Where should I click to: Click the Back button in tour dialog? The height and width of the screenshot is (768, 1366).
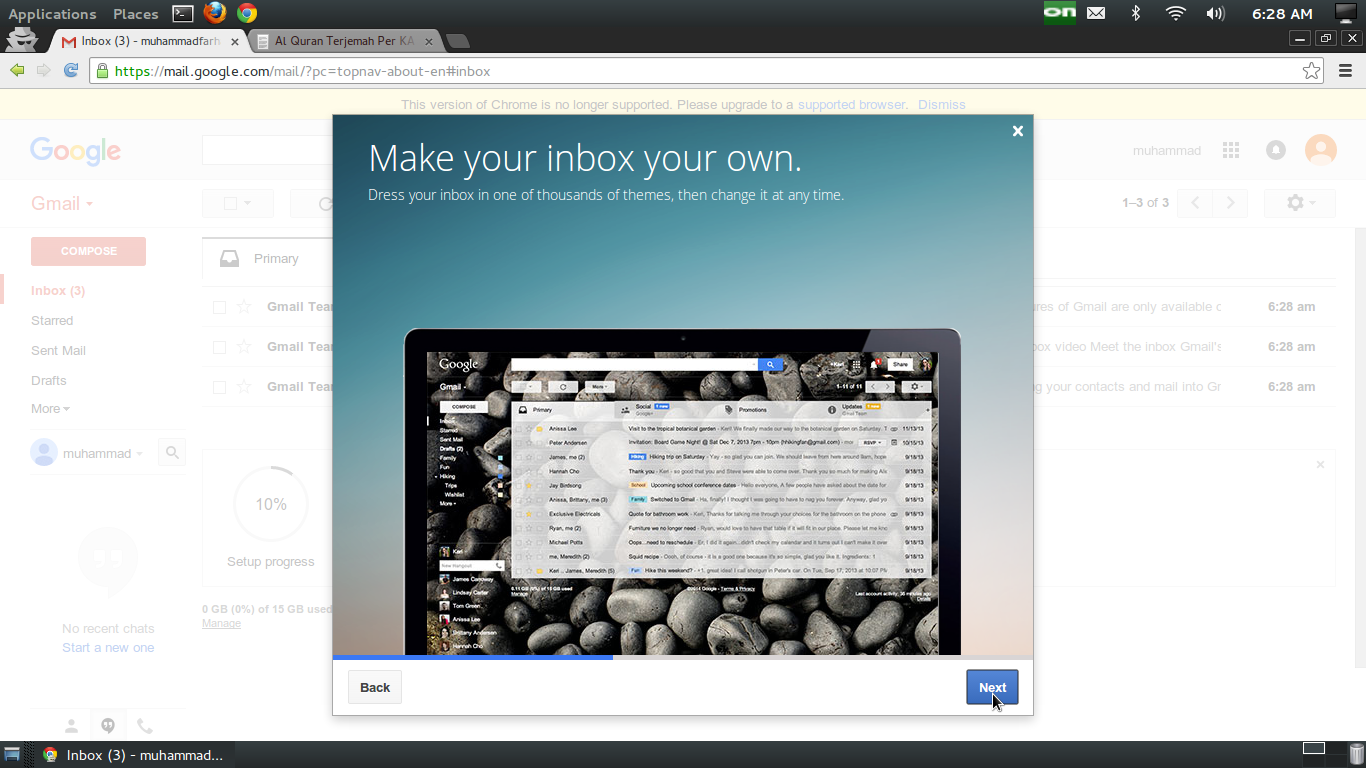pyautogui.click(x=375, y=687)
